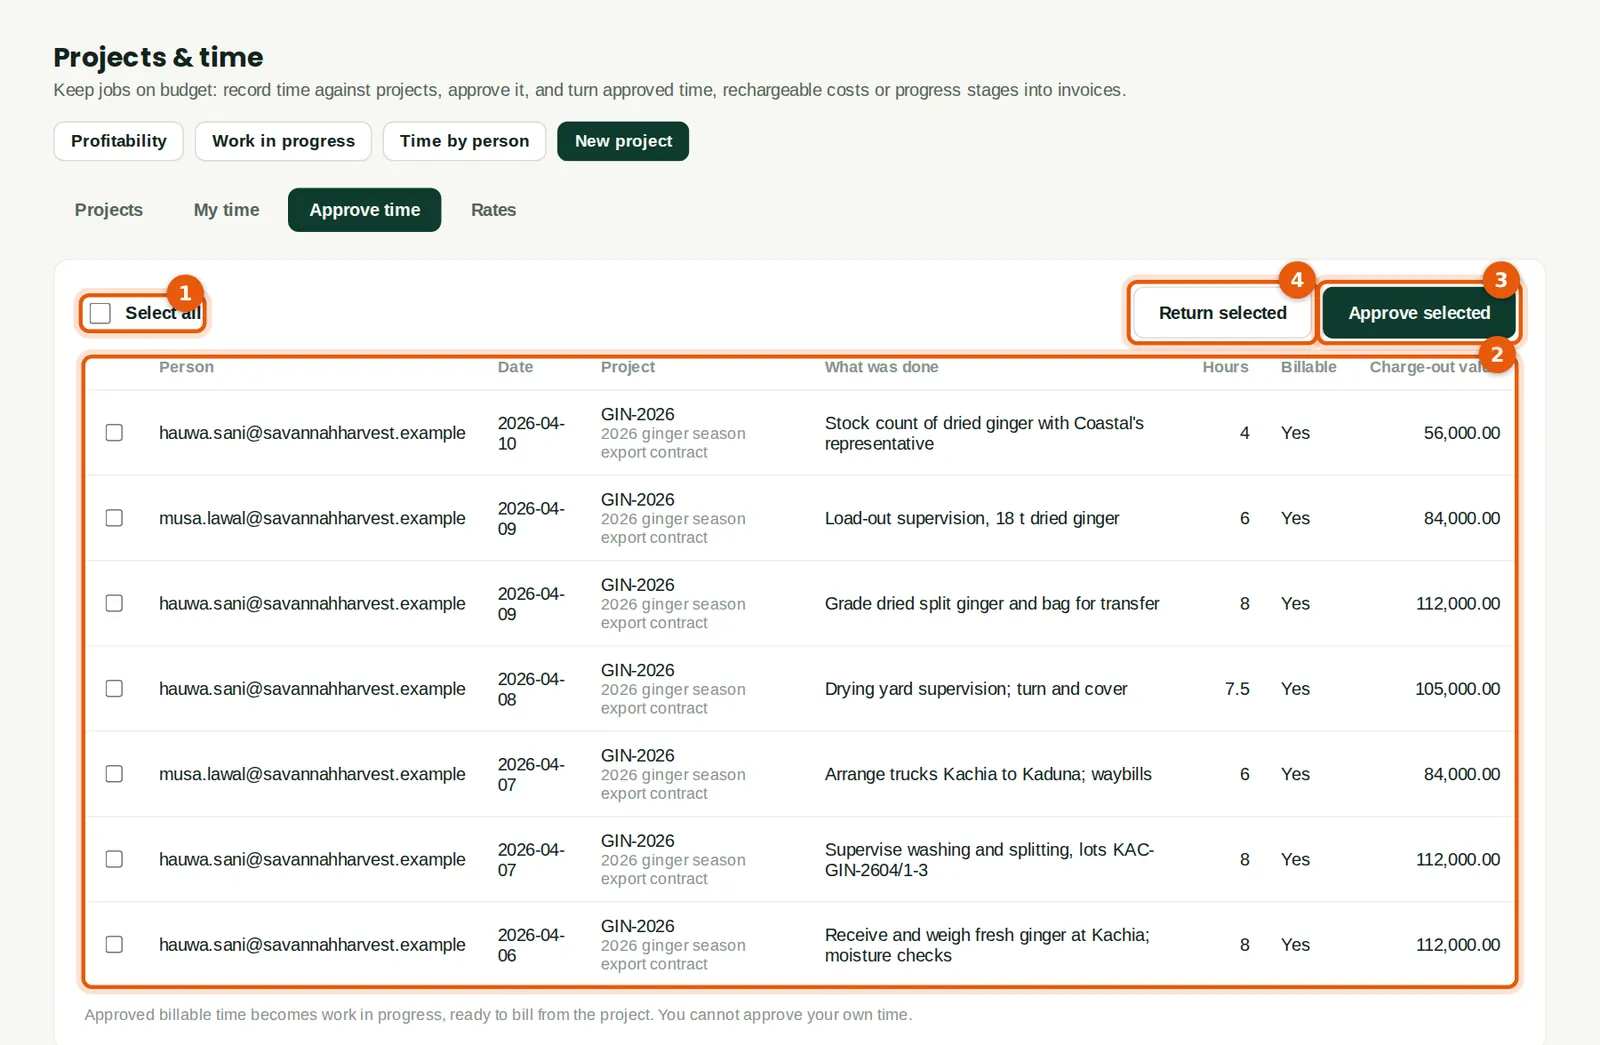Select the Approve time tab
Image resolution: width=1600 pixels, height=1045 pixels.
click(x=364, y=210)
